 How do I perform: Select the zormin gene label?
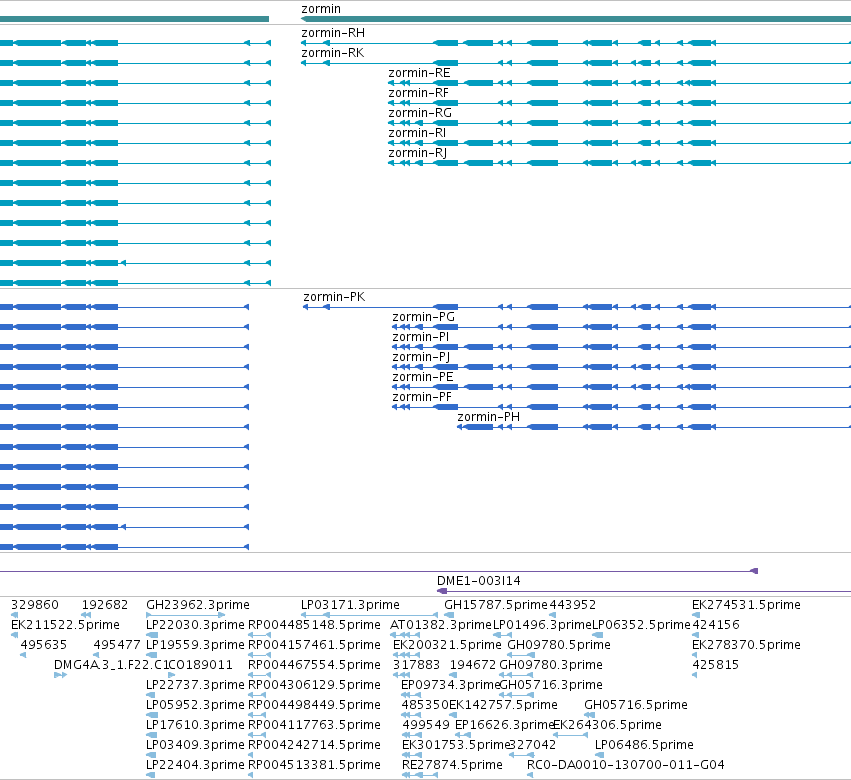(321, 9)
